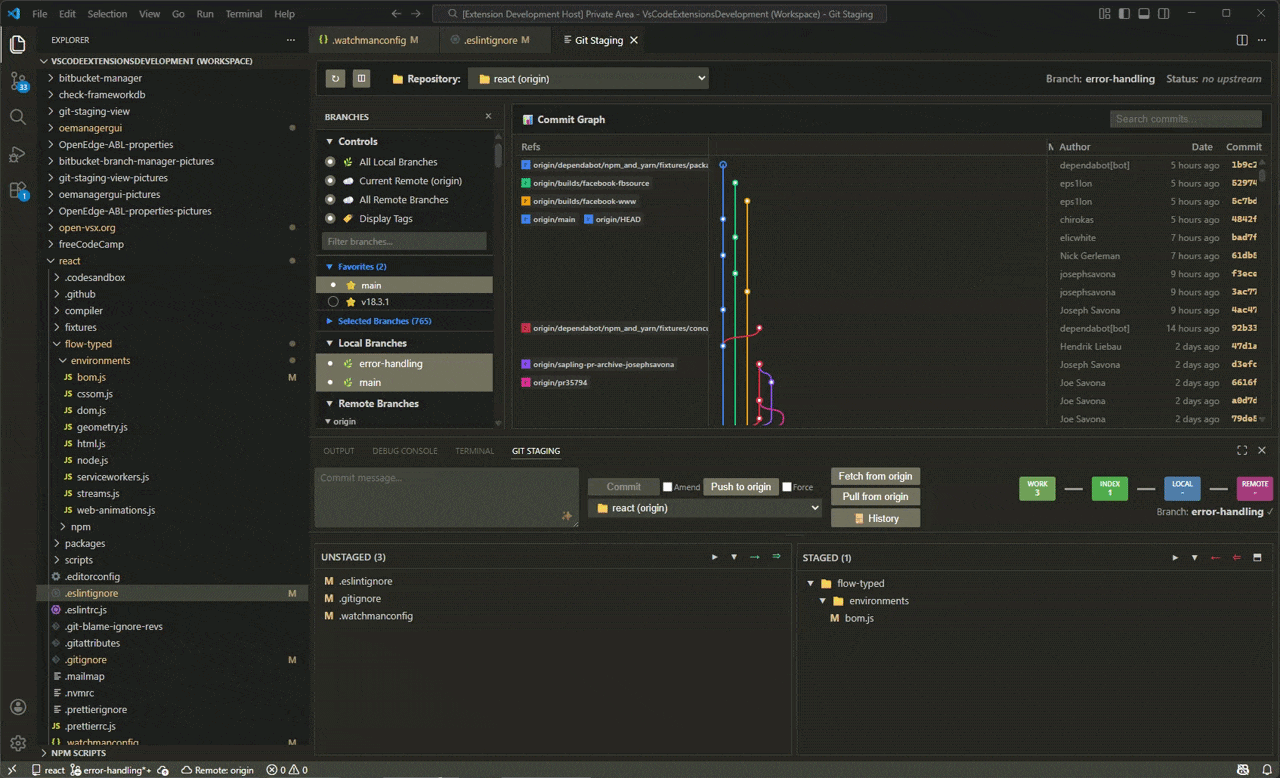Open the react (origin) dropdown beside commit
The height and width of the screenshot is (778, 1280).
(x=705, y=508)
